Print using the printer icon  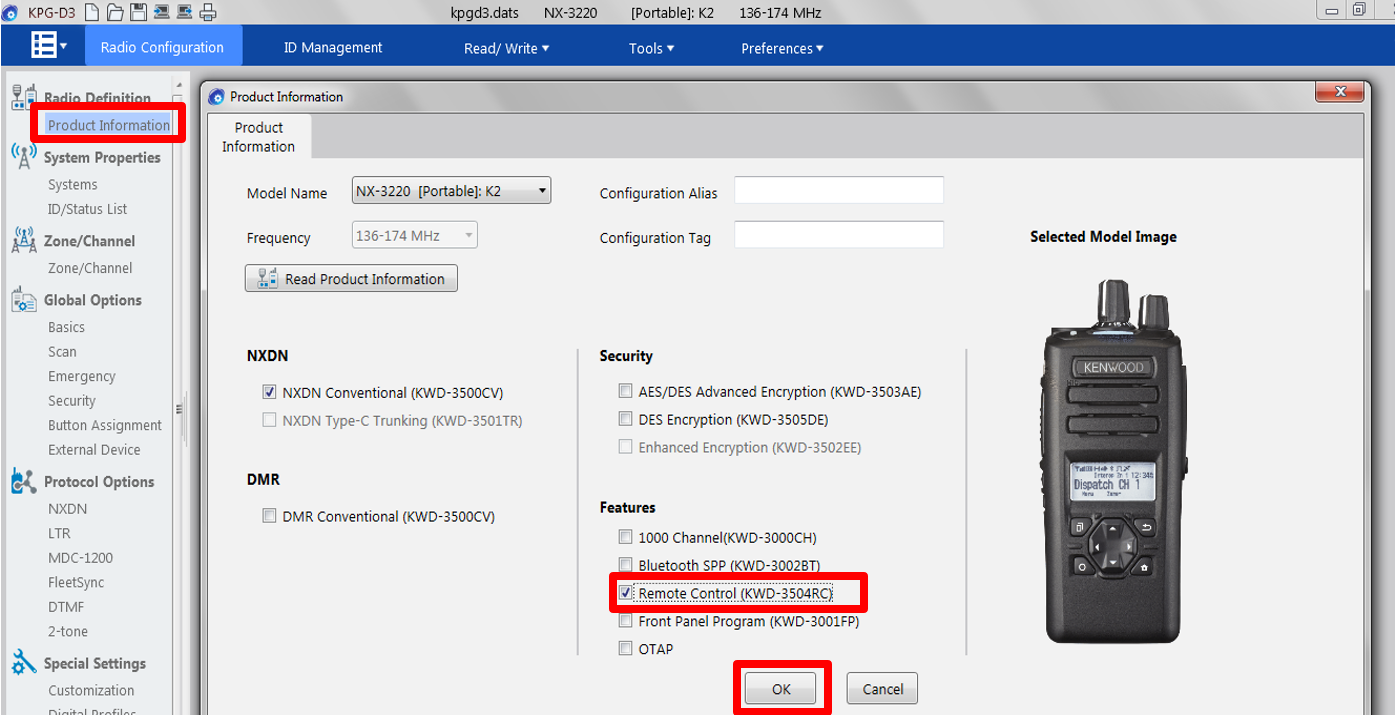(x=208, y=12)
